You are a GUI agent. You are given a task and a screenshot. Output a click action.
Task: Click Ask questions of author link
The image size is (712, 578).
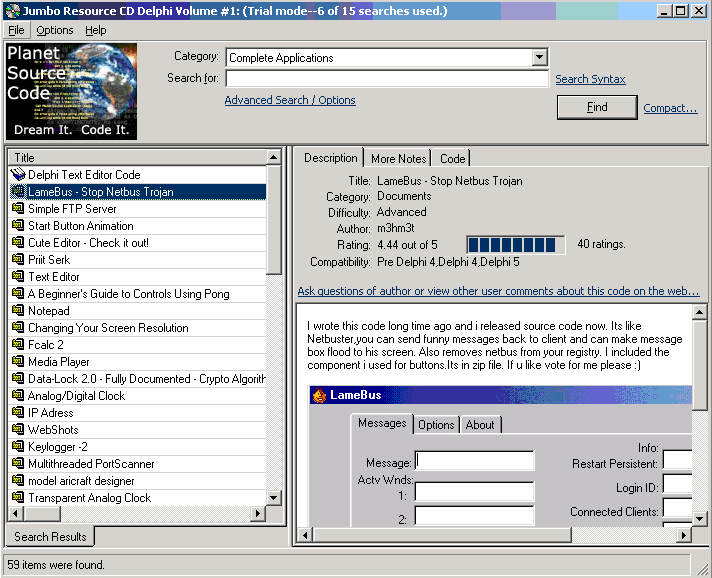tap(498, 291)
